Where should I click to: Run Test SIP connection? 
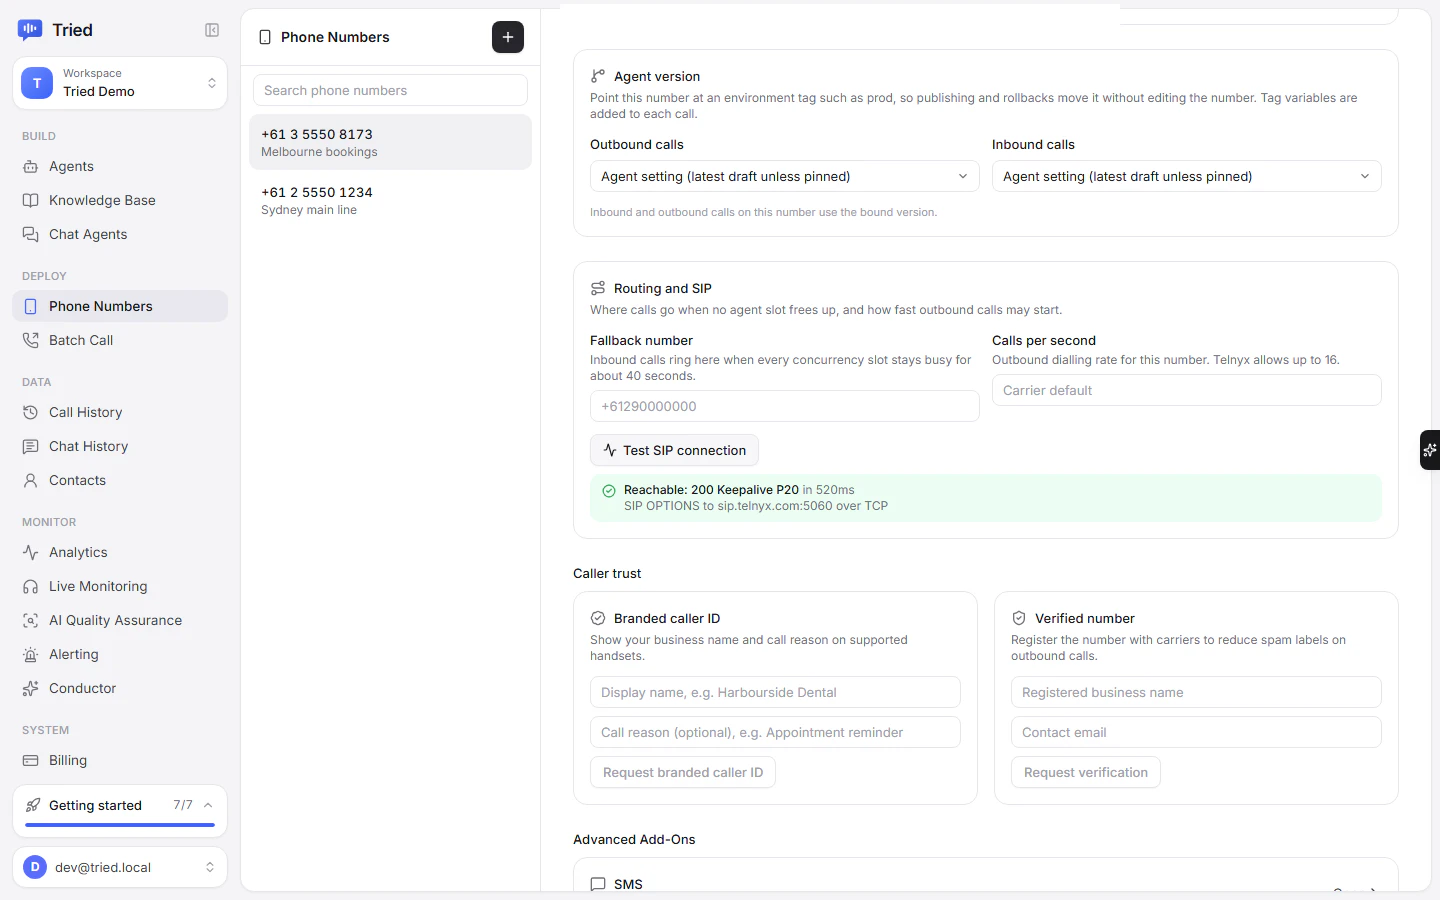point(674,450)
